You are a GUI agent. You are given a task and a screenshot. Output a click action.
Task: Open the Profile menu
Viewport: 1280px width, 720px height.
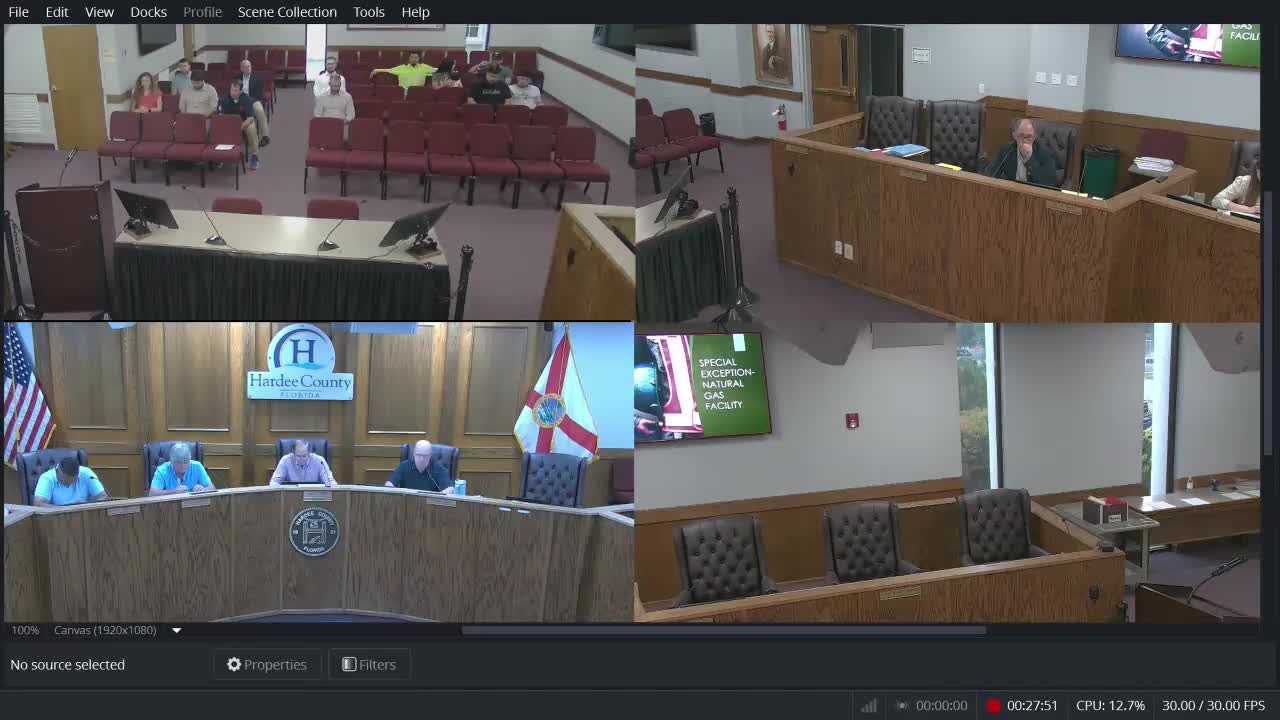tap(202, 12)
